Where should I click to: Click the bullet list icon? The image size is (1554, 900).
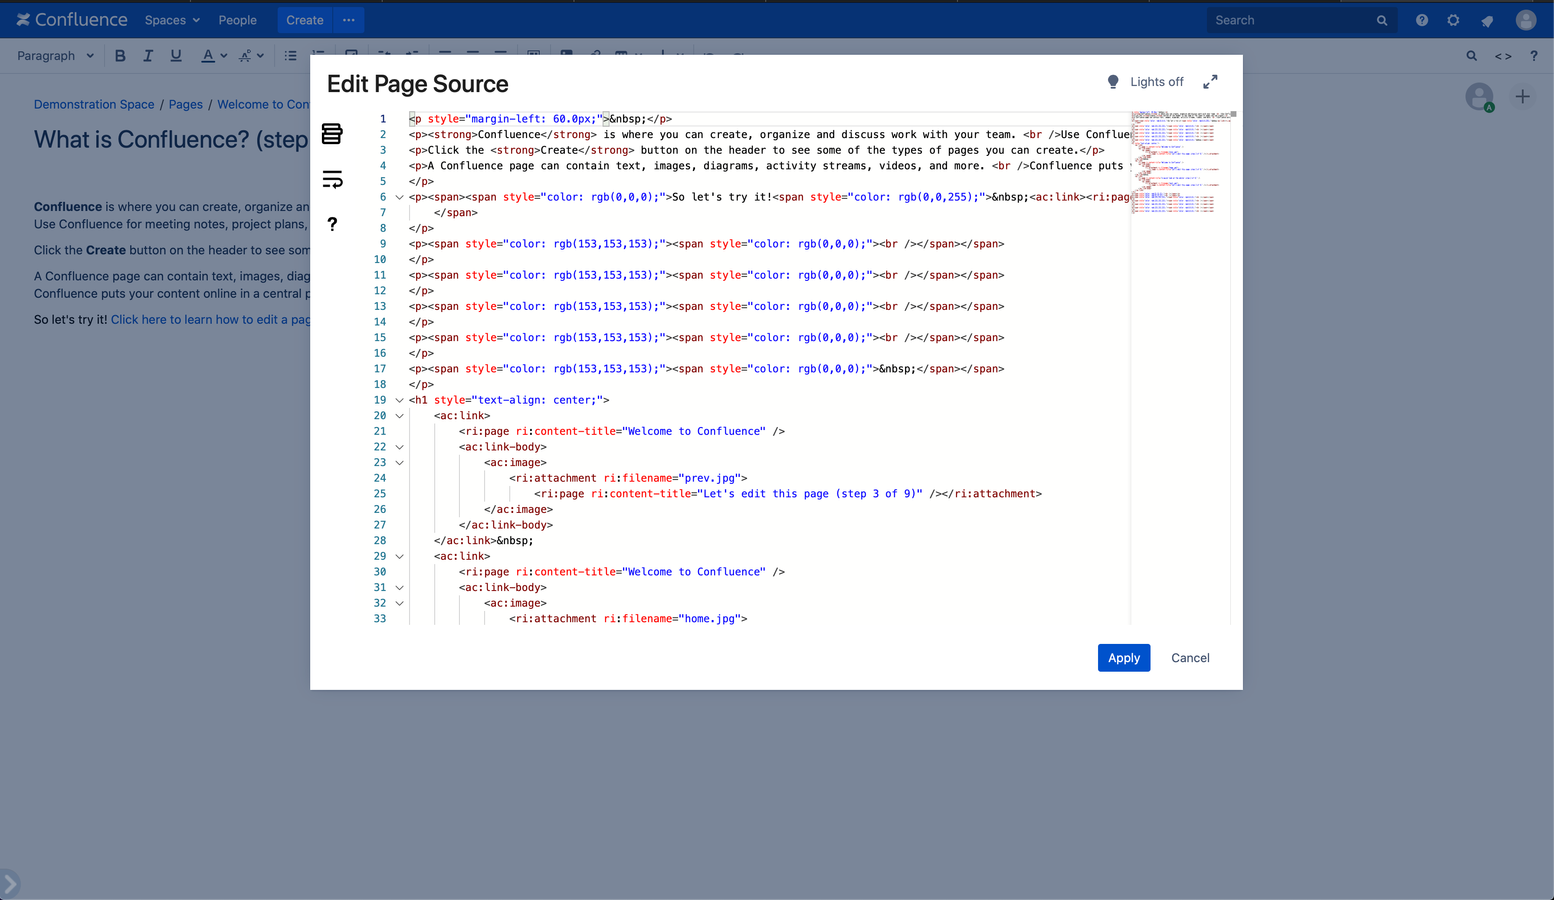tap(290, 56)
